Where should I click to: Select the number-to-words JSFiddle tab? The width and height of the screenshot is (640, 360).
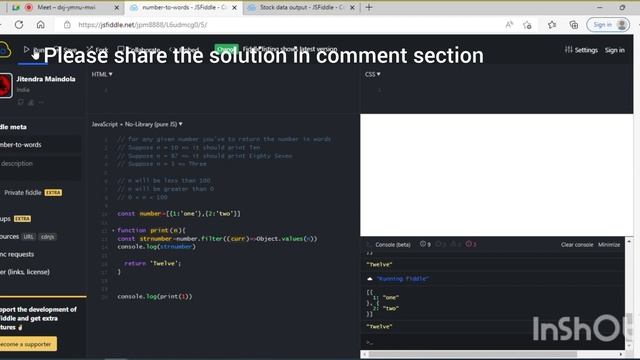tap(184, 7)
